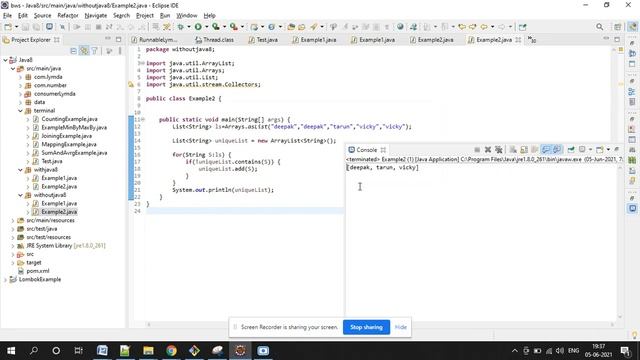Image resolution: width=640 pixels, height=360 pixels.
Task: Open the Refactor menu
Action: tap(68, 16)
